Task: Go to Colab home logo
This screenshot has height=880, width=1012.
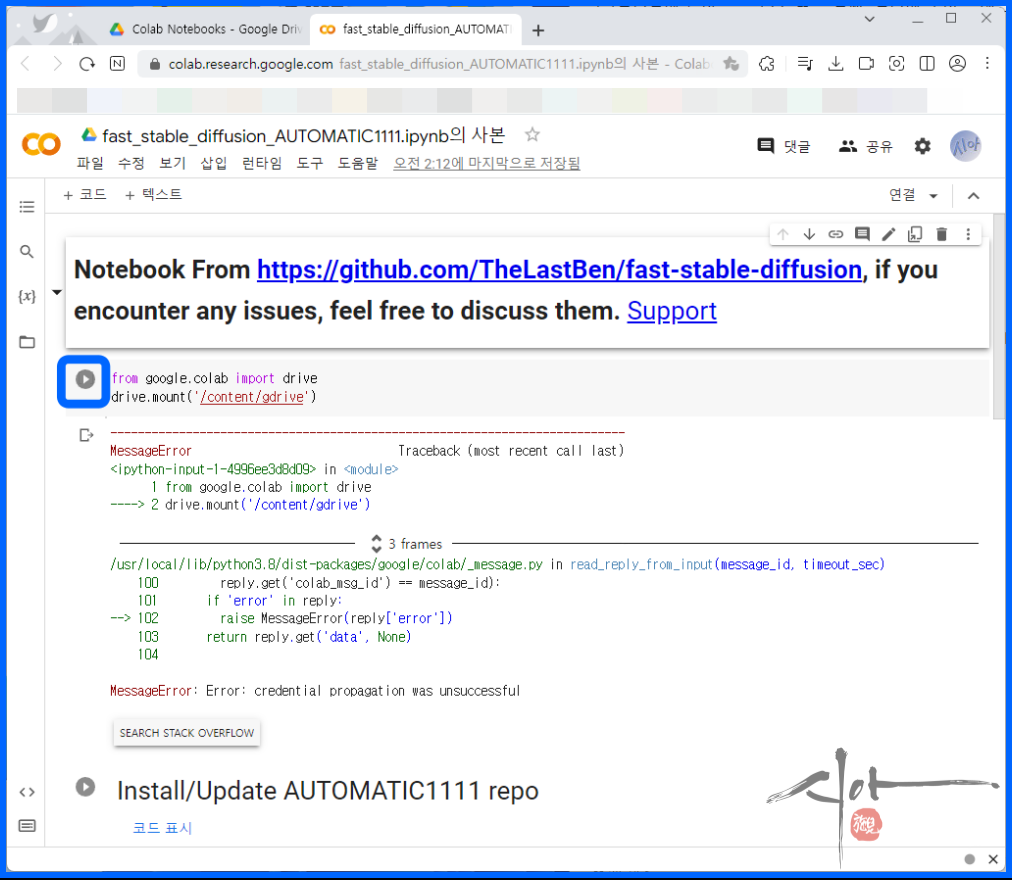Action: click(x=41, y=145)
